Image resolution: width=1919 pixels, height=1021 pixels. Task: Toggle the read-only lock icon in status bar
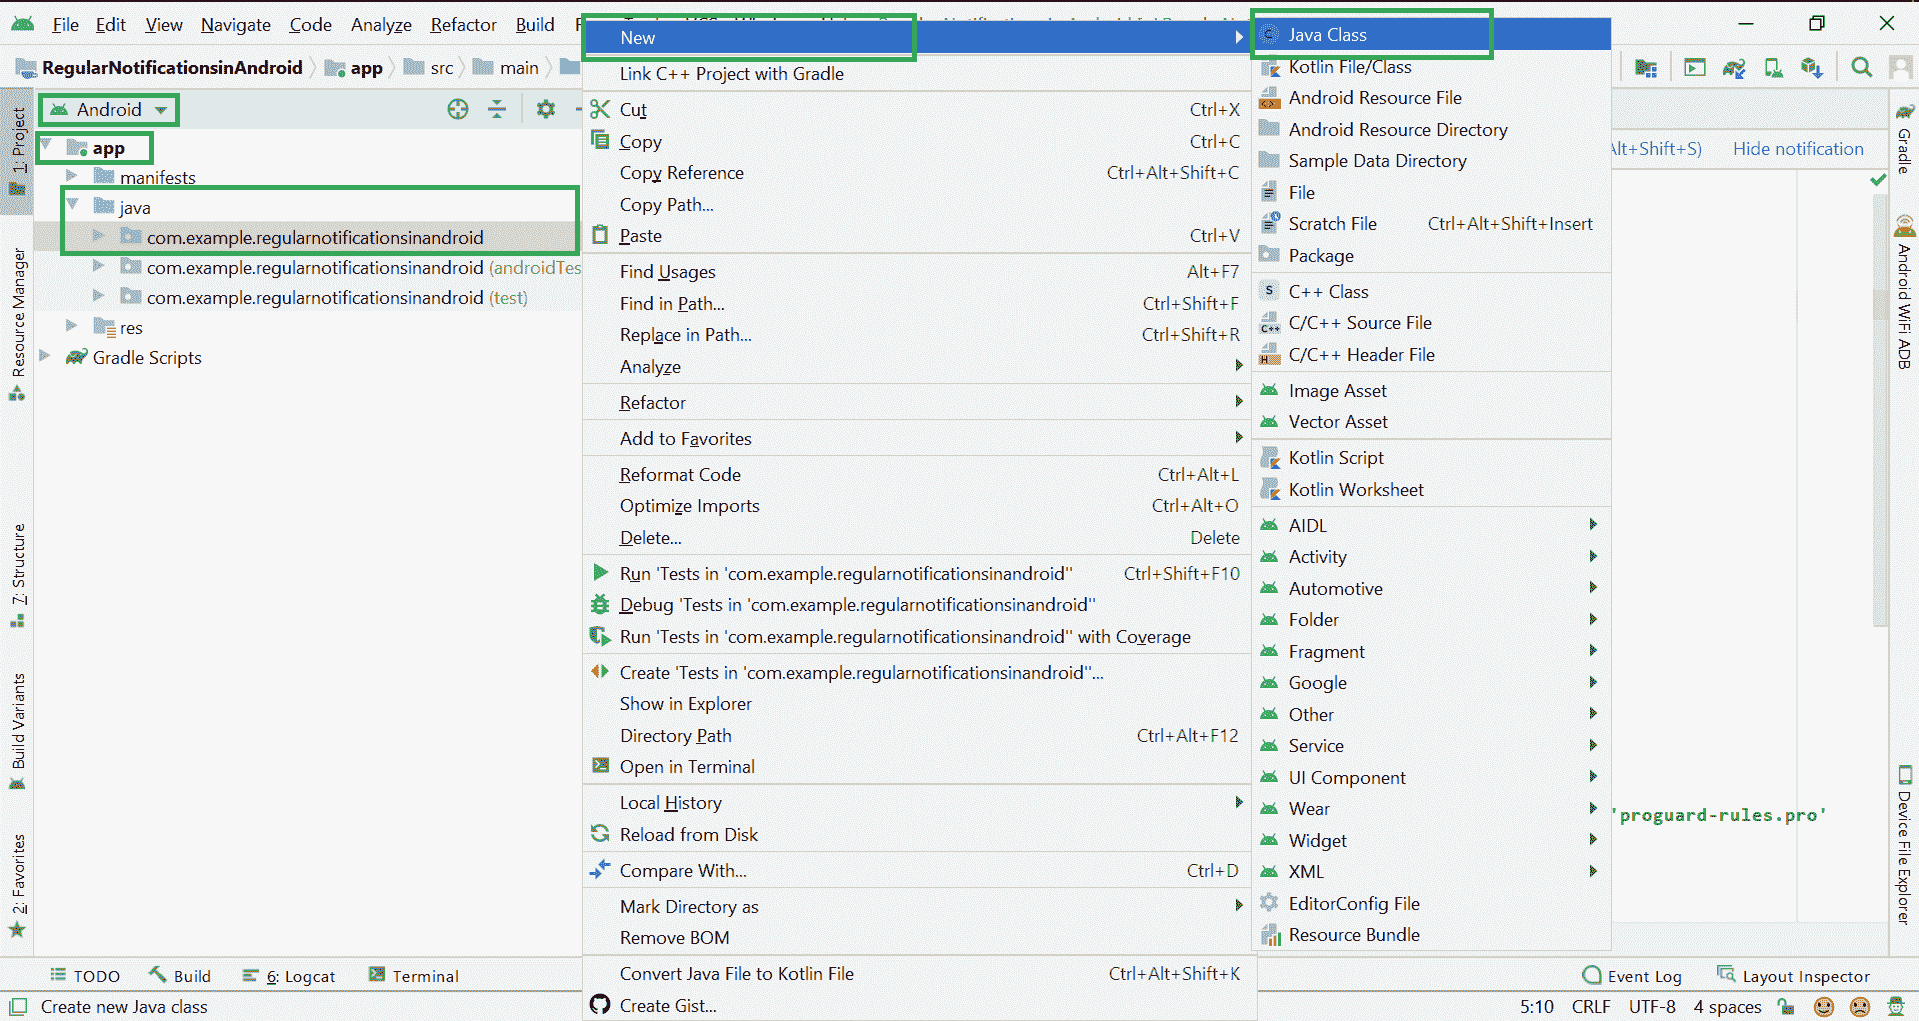click(1786, 1007)
